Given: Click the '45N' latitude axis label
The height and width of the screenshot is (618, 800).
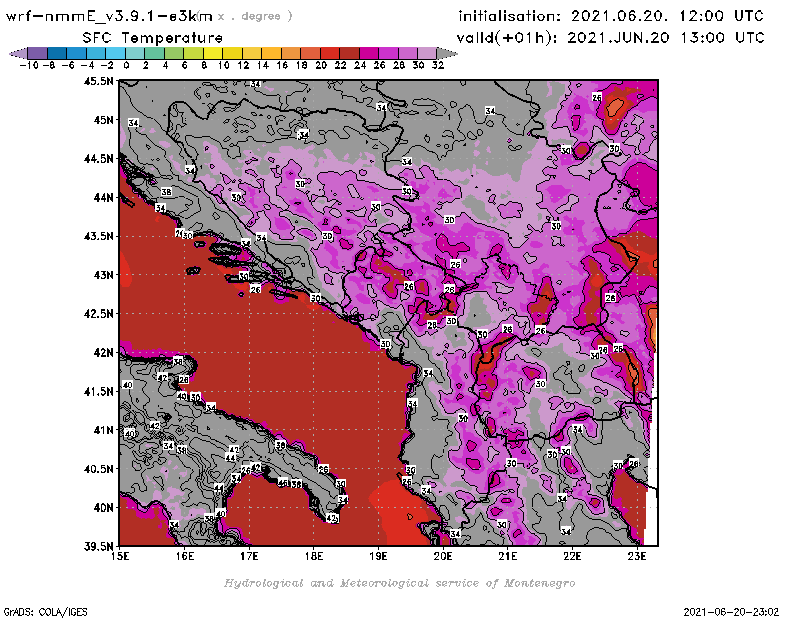Looking at the screenshot, I should pos(103,120).
